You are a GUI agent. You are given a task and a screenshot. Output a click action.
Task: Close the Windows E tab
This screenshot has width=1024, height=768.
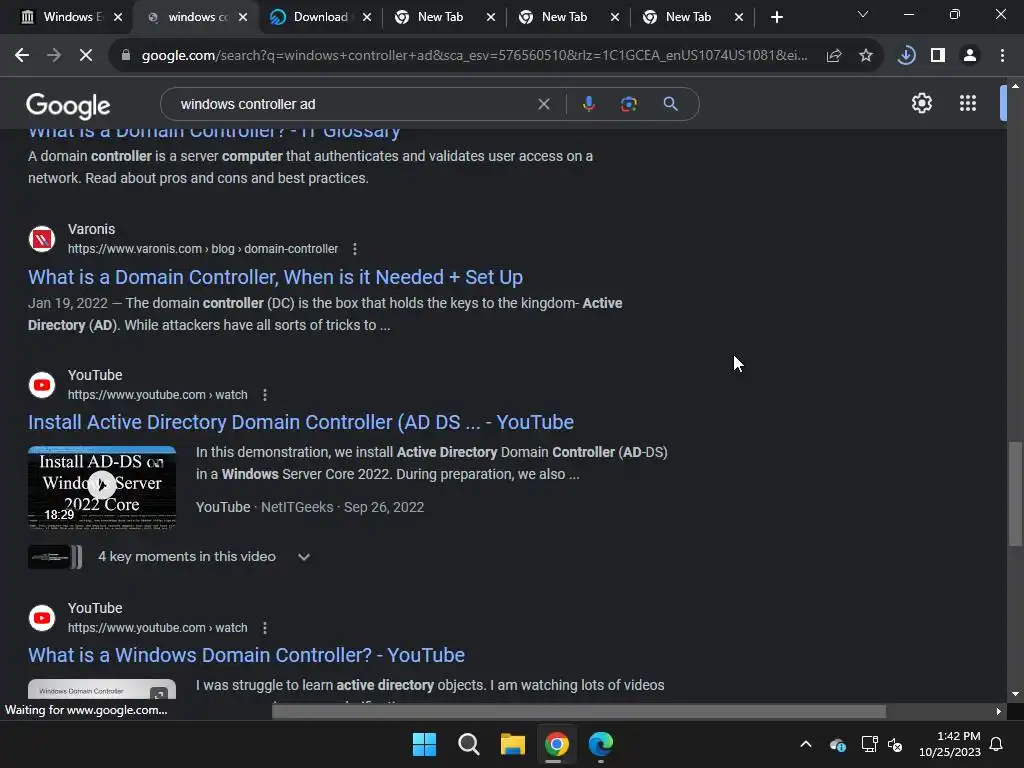pos(118,18)
